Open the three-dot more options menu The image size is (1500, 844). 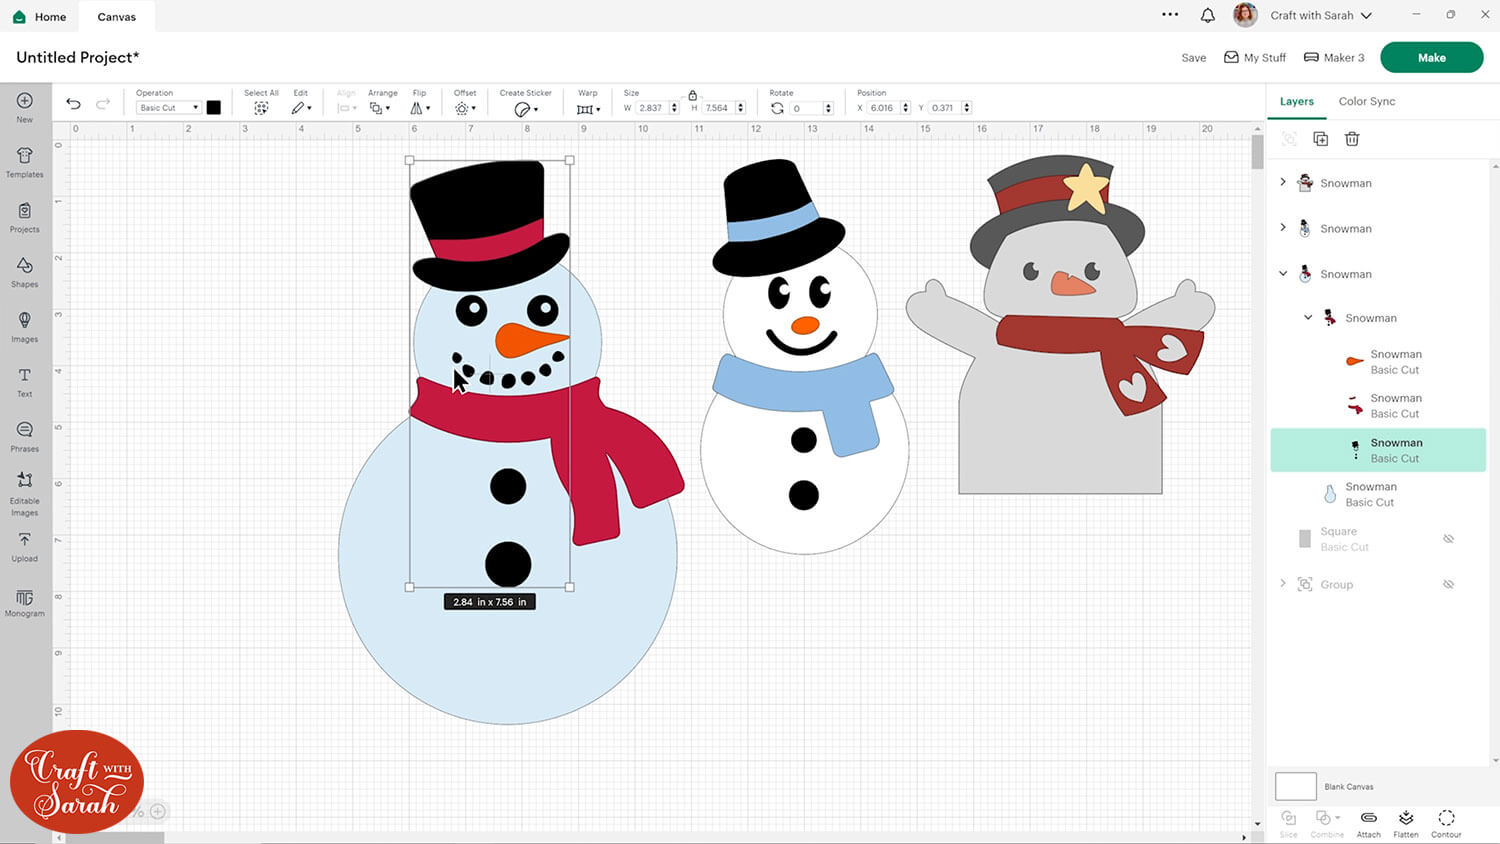[x=1170, y=15]
